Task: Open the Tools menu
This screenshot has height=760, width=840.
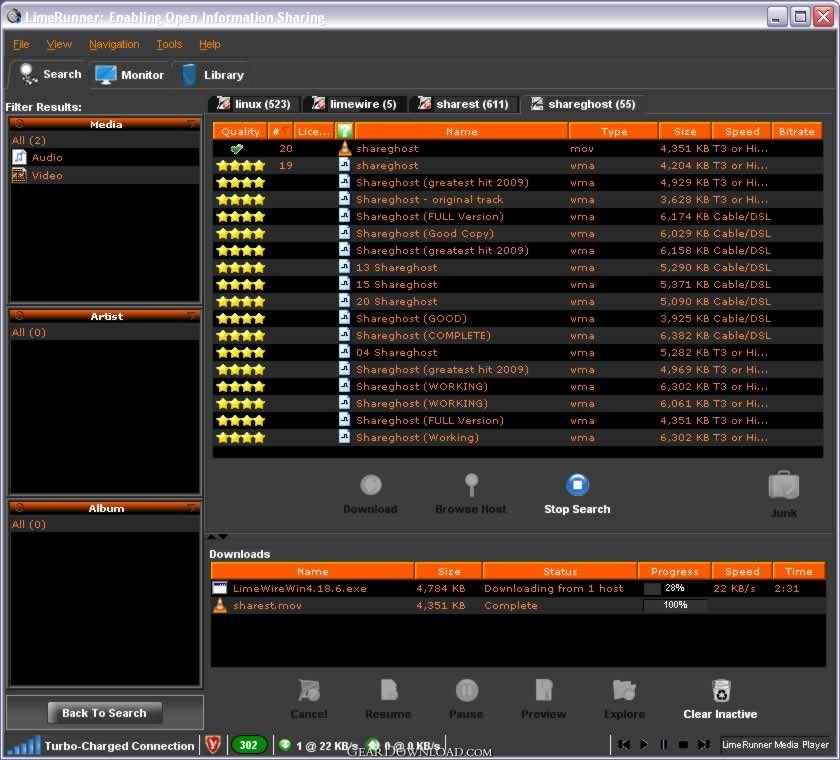Action: tap(169, 44)
